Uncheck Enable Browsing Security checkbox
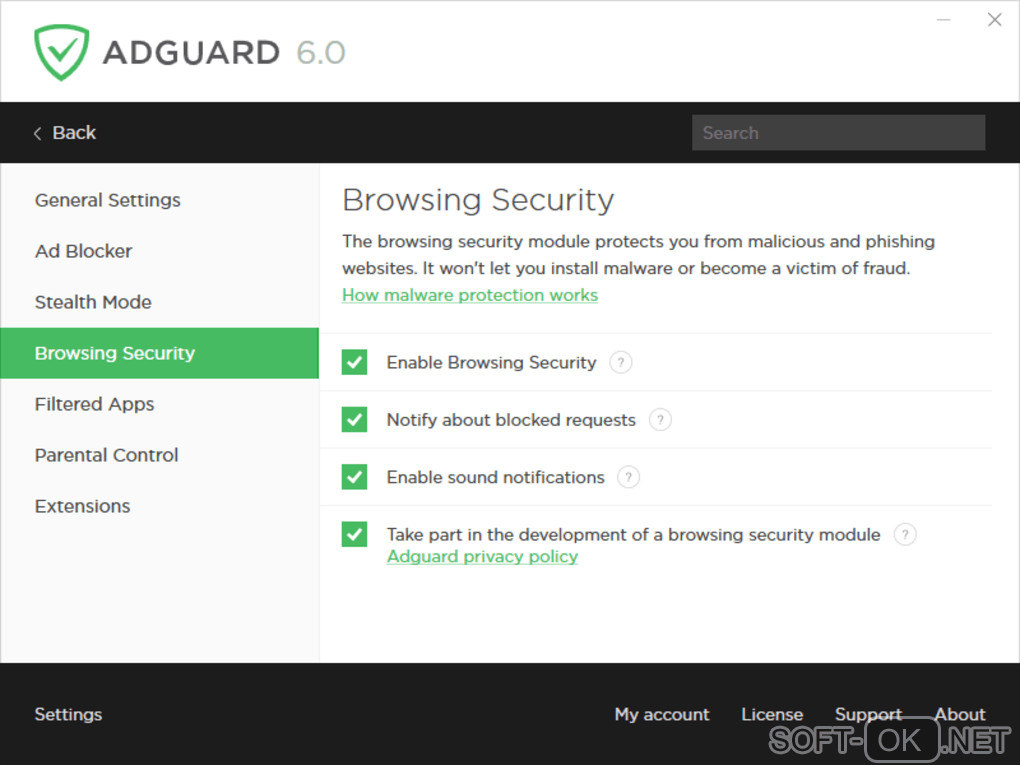1020x765 pixels. point(354,362)
